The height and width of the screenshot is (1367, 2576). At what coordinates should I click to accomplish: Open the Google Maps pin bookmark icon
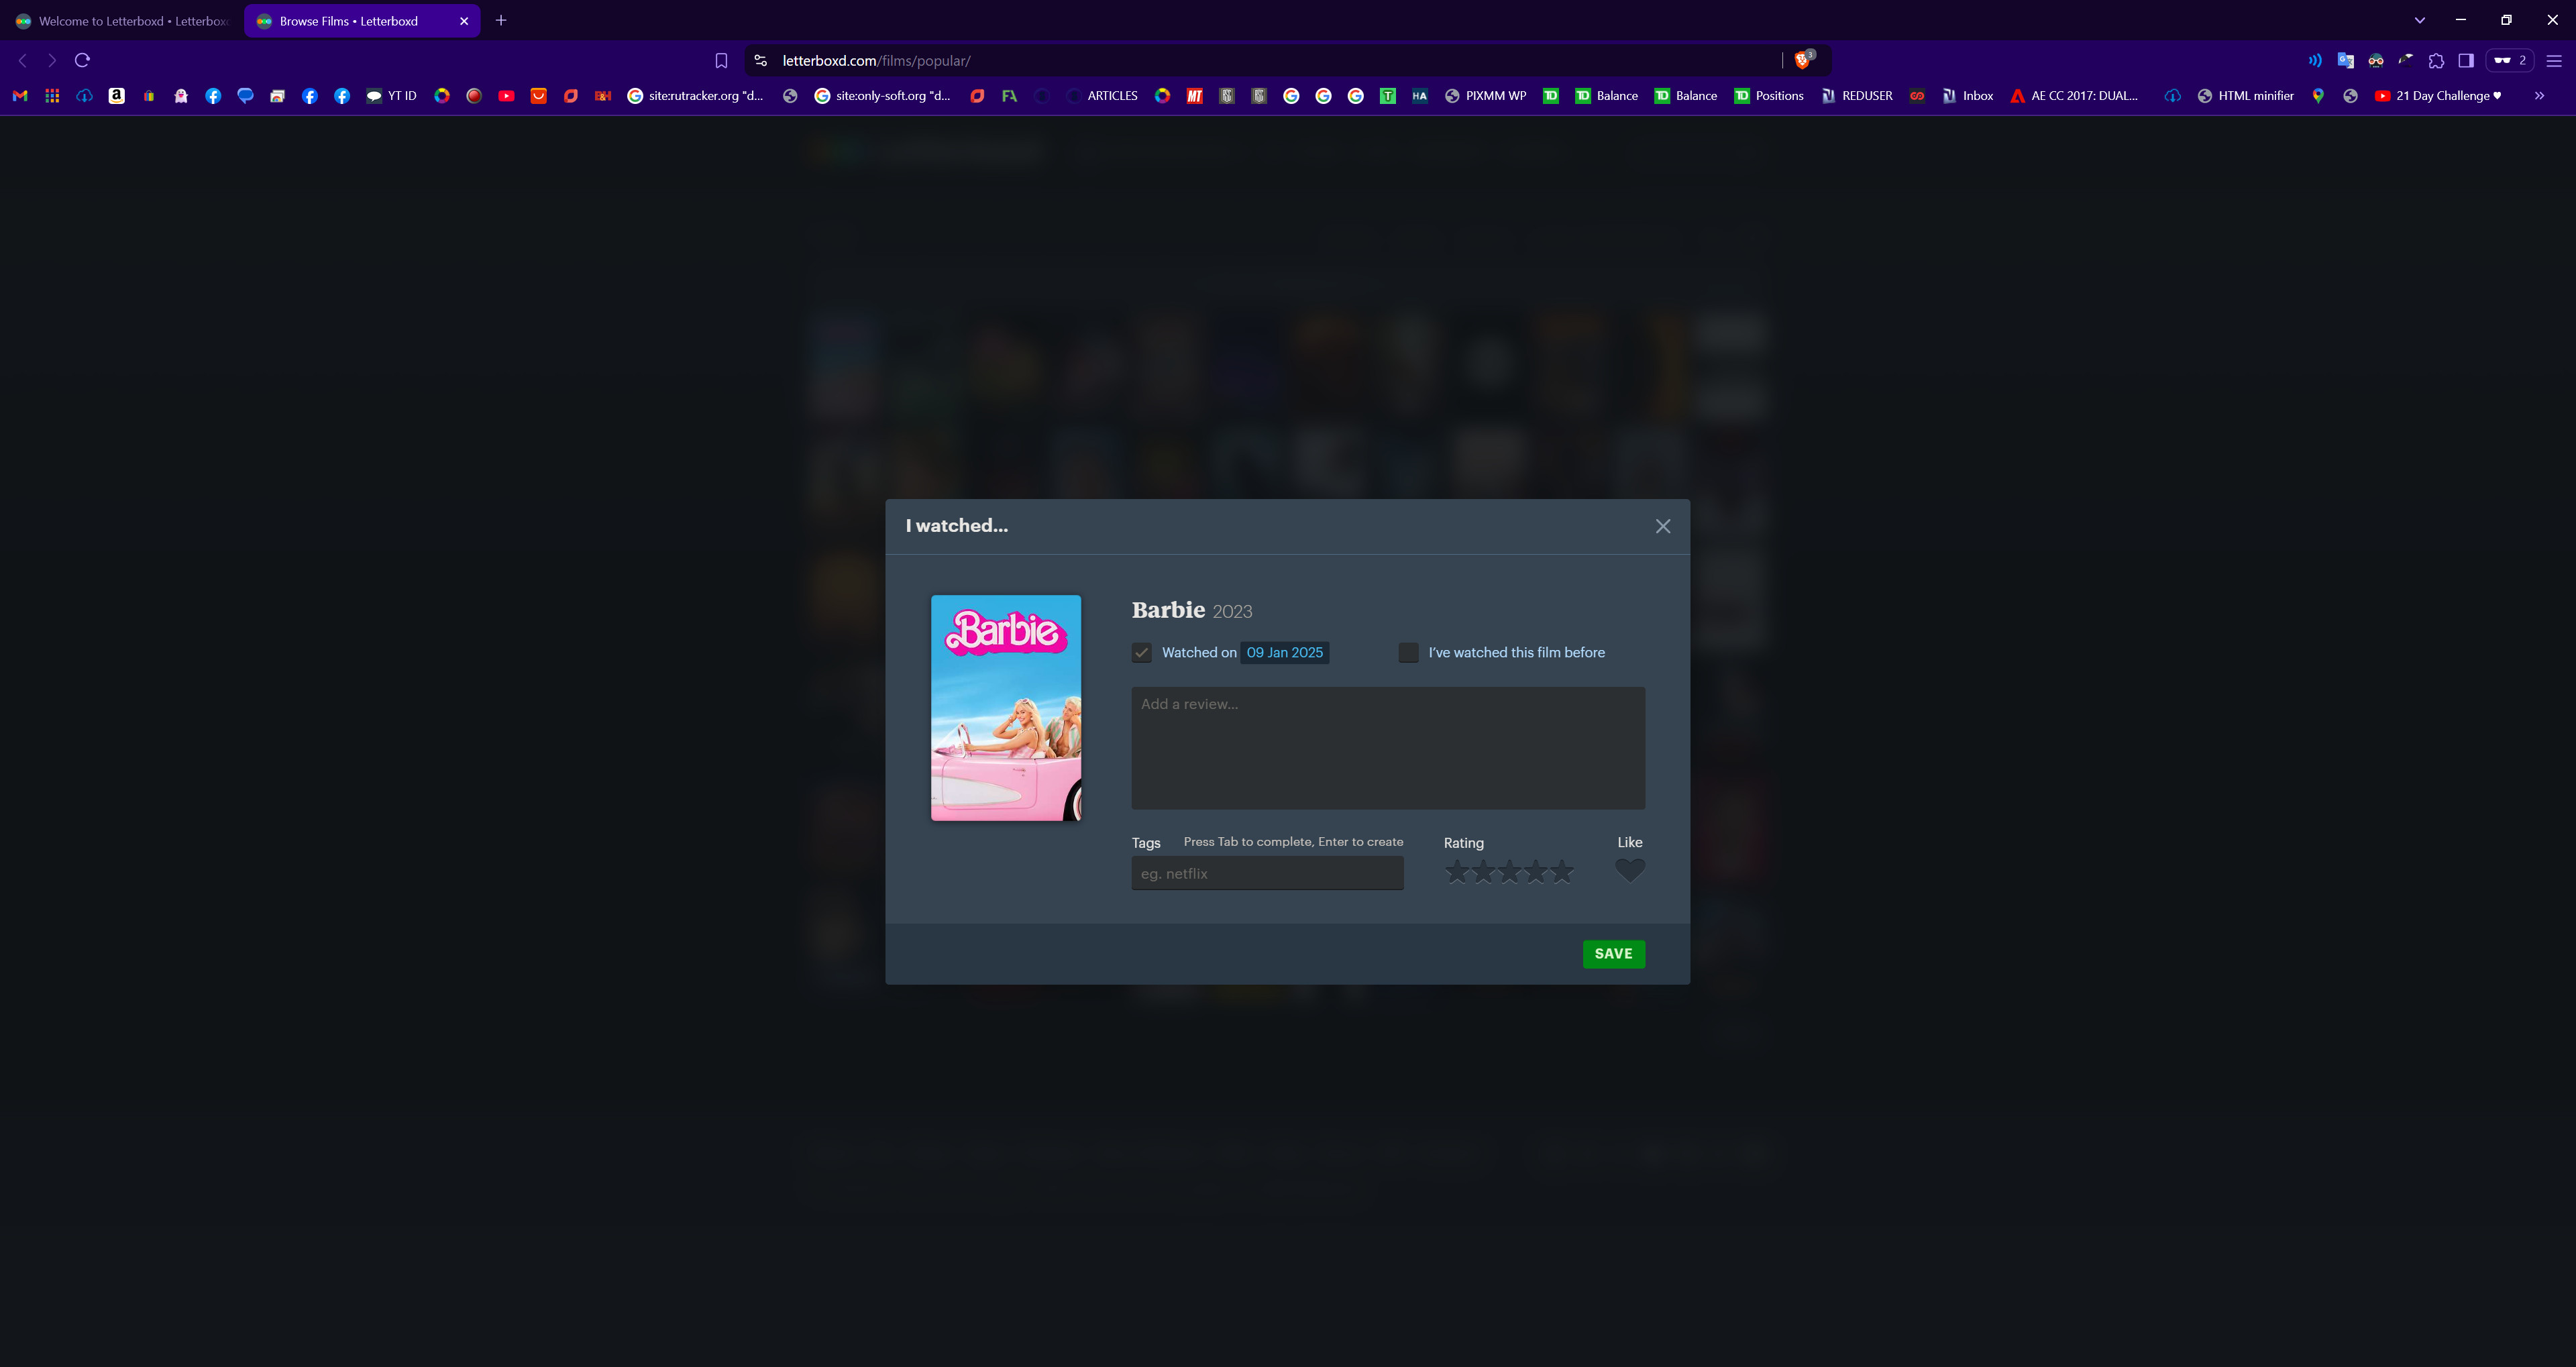click(x=2318, y=96)
